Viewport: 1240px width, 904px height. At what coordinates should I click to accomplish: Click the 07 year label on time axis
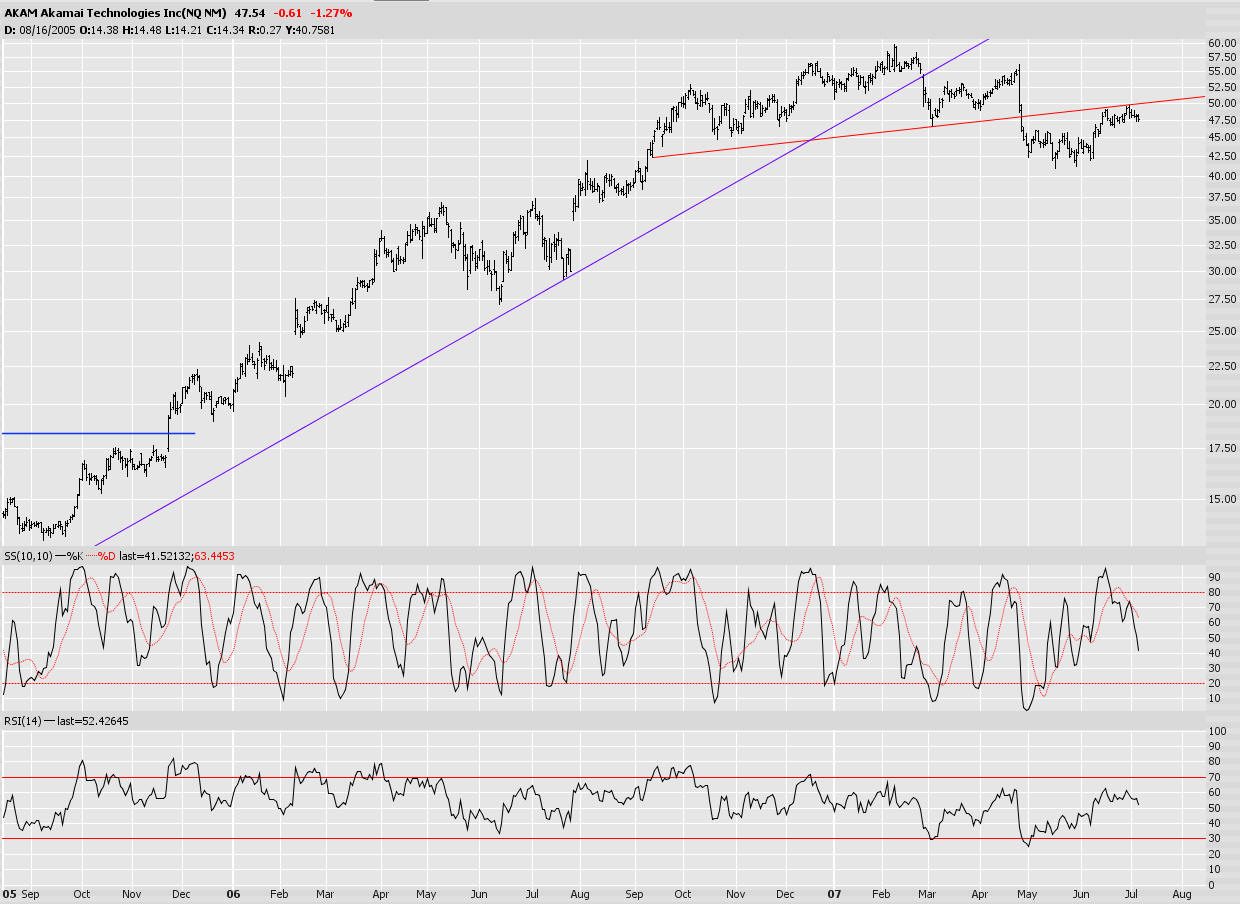click(835, 896)
